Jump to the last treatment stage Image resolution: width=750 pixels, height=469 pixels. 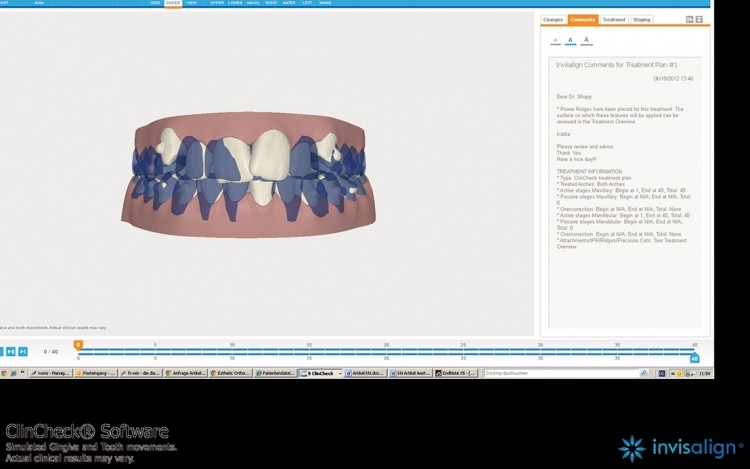click(x=22, y=351)
